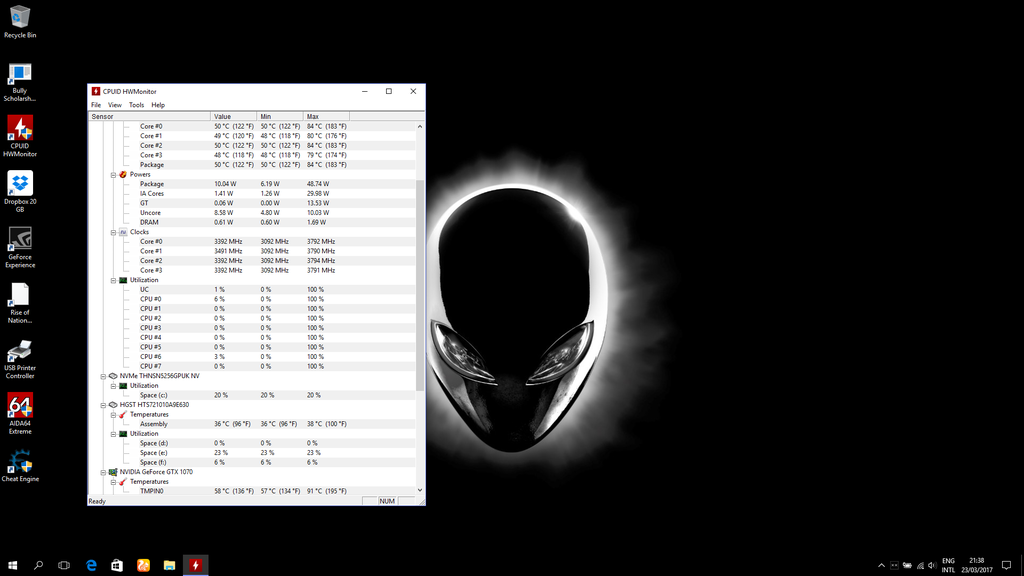Show hidden system tray icons
Image resolution: width=1024 pixels, height=576 pixels.
pos(881,566)
